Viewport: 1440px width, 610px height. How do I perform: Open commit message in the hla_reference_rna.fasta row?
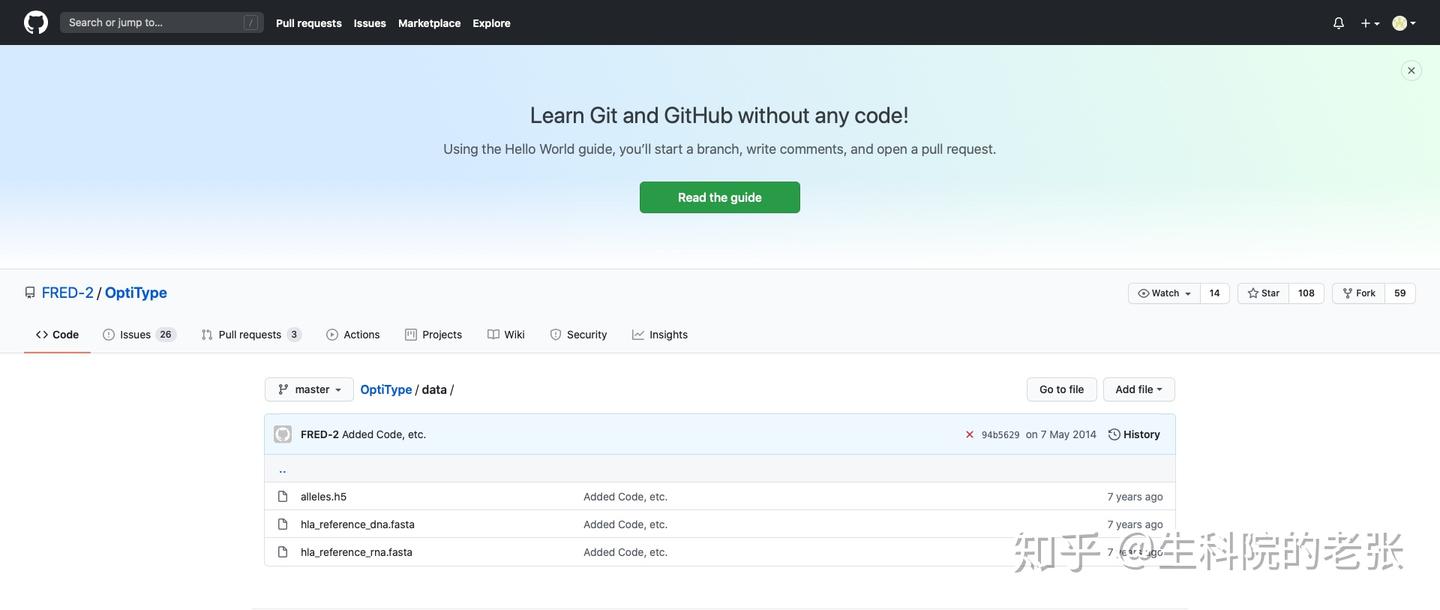(x=626, y=552)
